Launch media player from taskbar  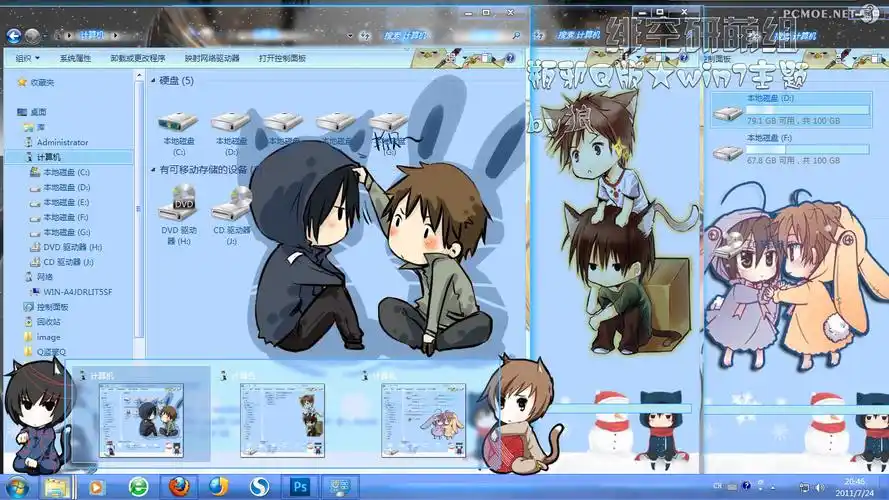96,487
